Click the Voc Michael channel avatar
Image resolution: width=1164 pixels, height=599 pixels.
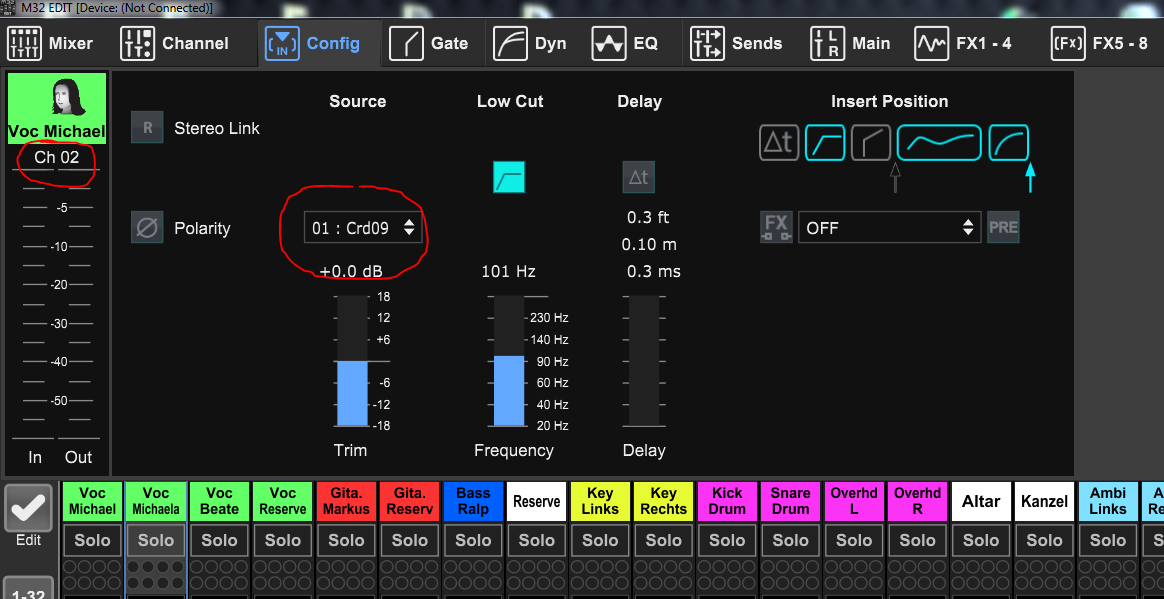[56, 98]
